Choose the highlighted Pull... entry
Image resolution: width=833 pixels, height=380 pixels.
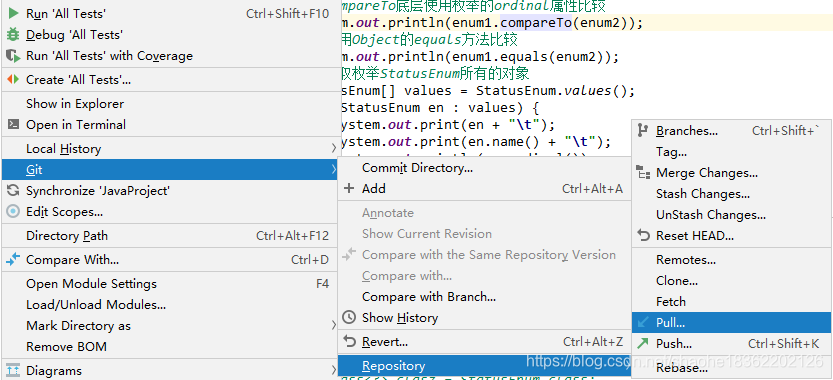[732, 322]
